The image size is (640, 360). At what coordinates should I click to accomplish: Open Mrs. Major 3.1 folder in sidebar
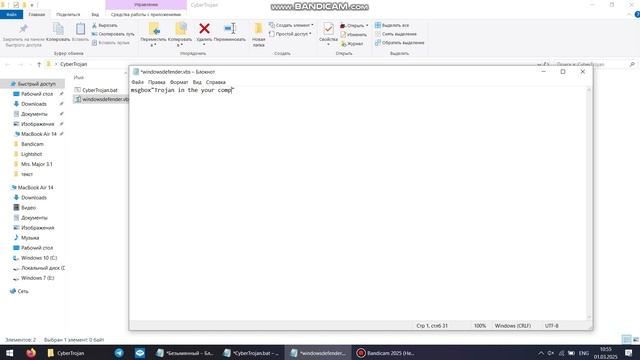(x=36, y=164)
